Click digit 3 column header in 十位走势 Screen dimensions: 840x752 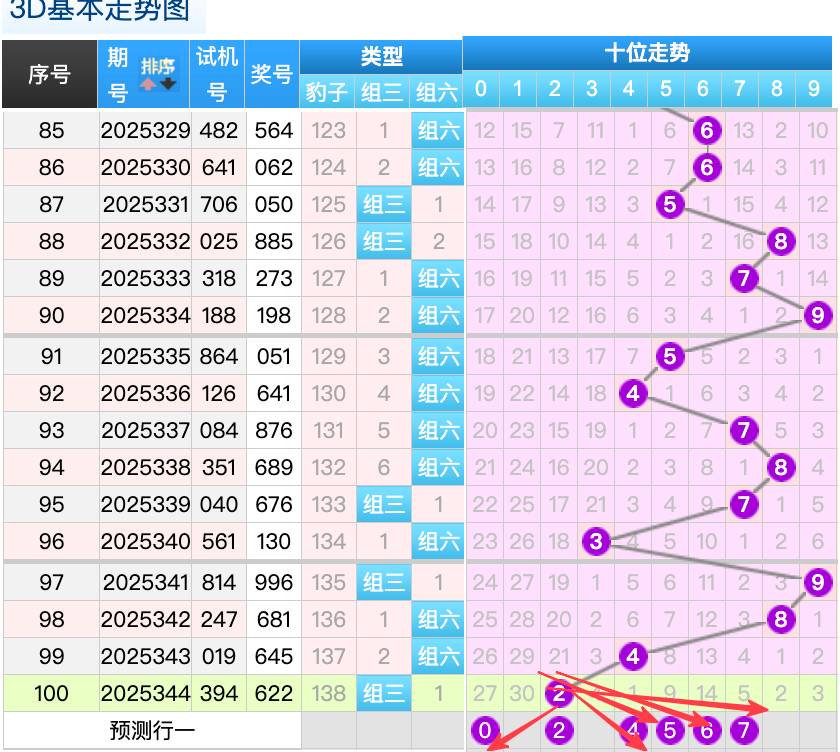click(x=592, y=89)
